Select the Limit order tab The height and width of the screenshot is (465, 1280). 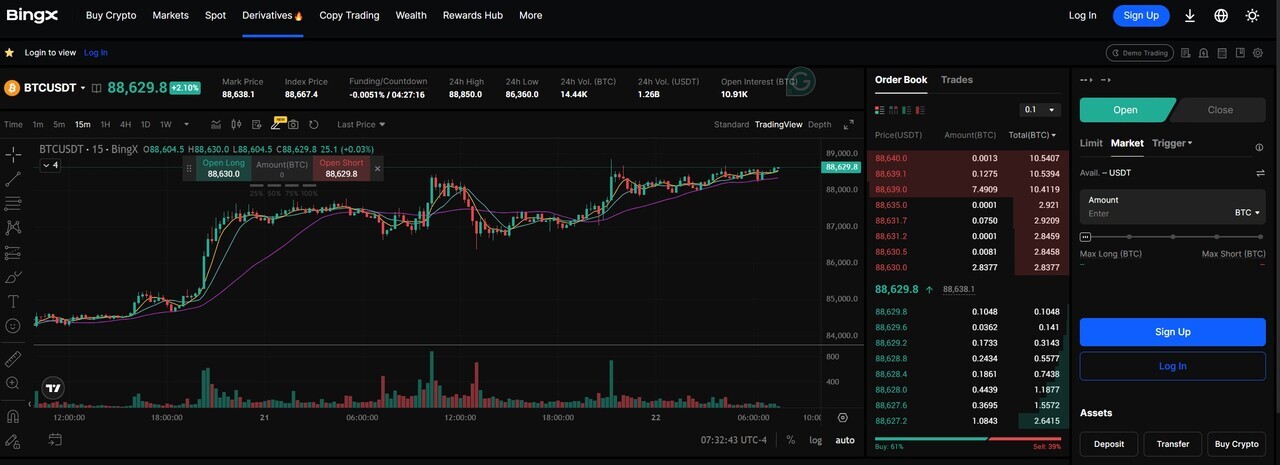click(x=1091, y=143)
